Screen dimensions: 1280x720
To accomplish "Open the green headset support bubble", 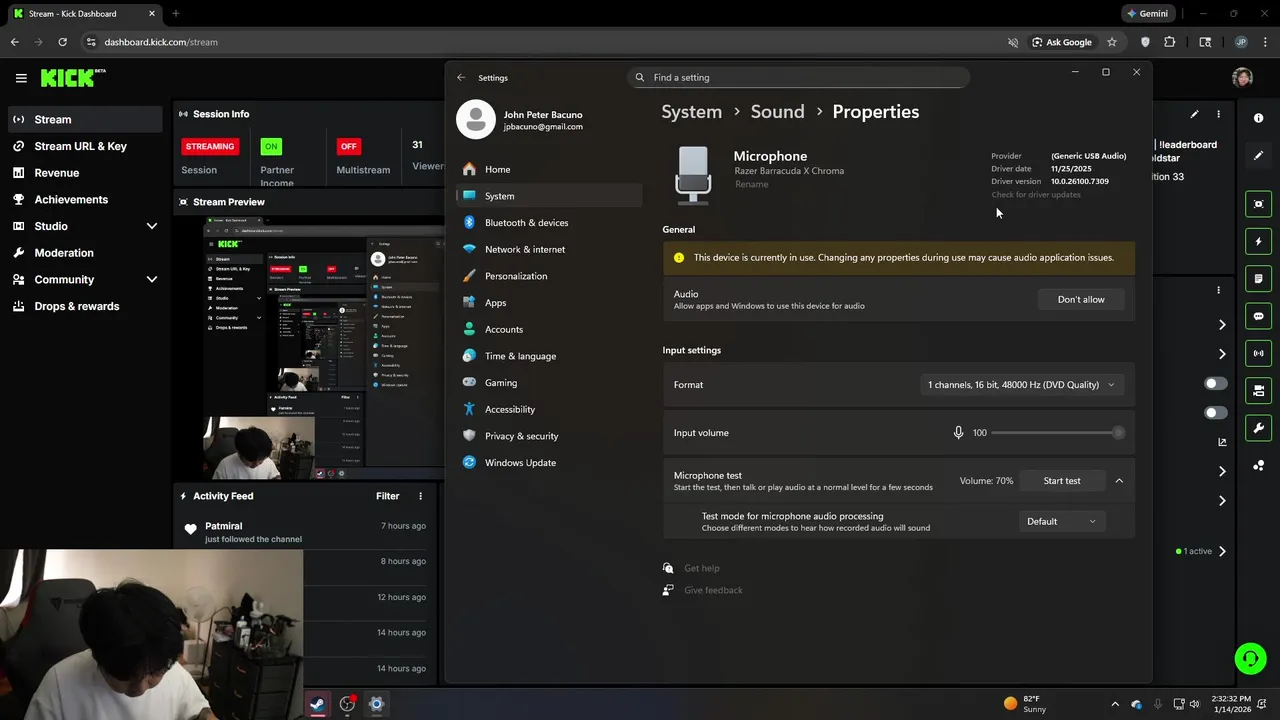I will (1250, 658).
